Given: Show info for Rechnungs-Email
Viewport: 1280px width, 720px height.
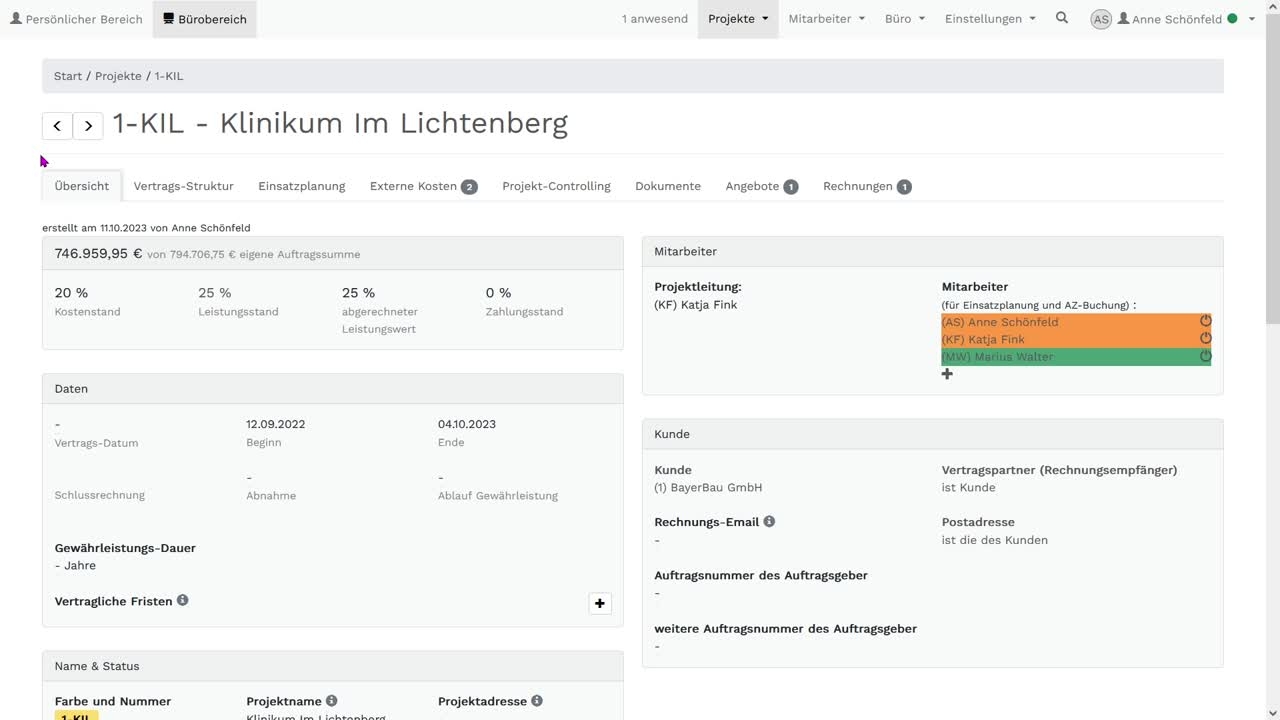Looking at the screenshot, I should (769, 521).
